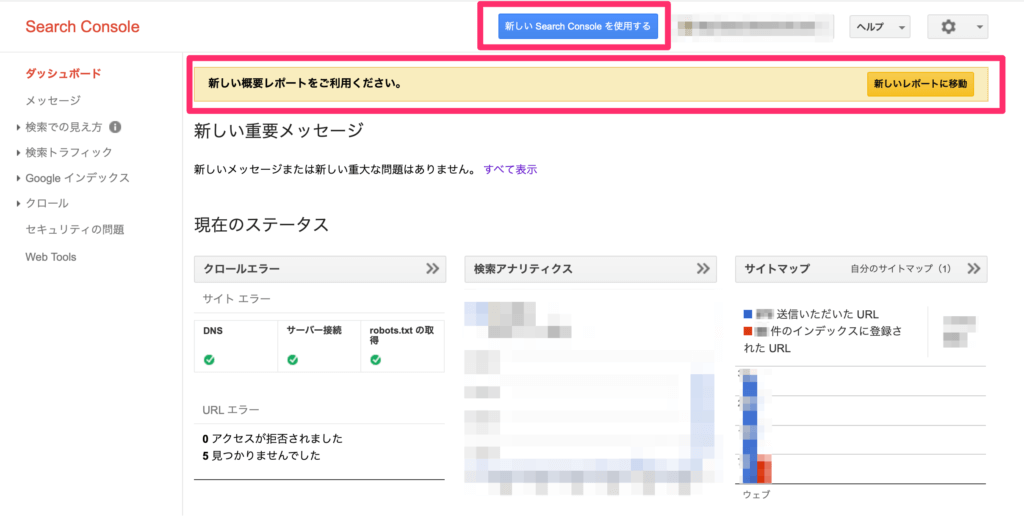Click the サーバー接続 label
The width and height of the screenshot is (1024, 519).
pyautogui.click(x=314, y=330)
